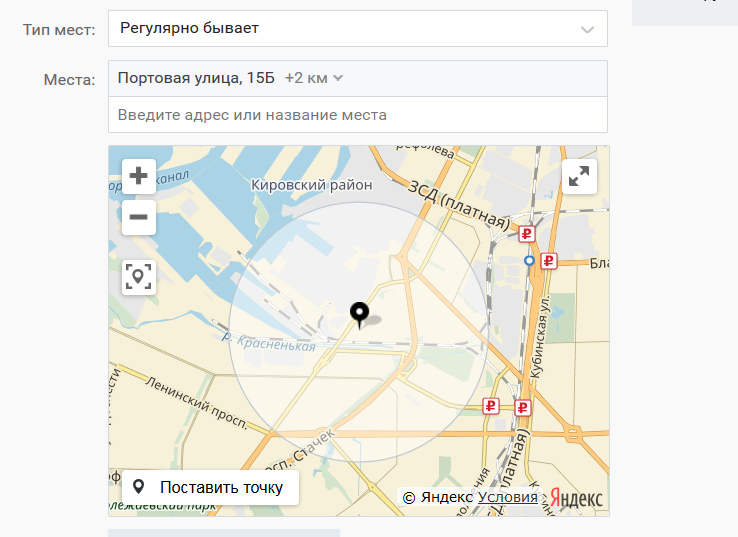This screenshot has width=738, height=537.
Task: Click the locate-my-position icon on map
Action: tap(139, 277)
